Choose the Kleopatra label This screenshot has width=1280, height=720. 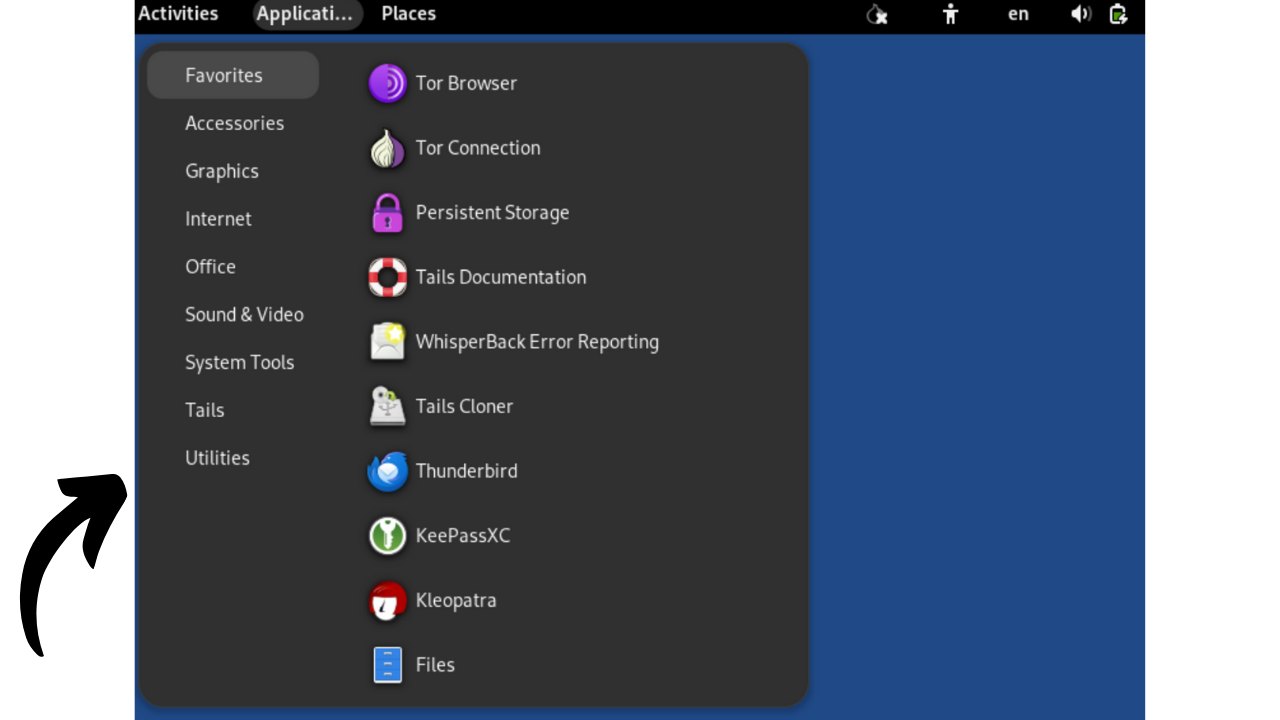[x=456, y=600]
